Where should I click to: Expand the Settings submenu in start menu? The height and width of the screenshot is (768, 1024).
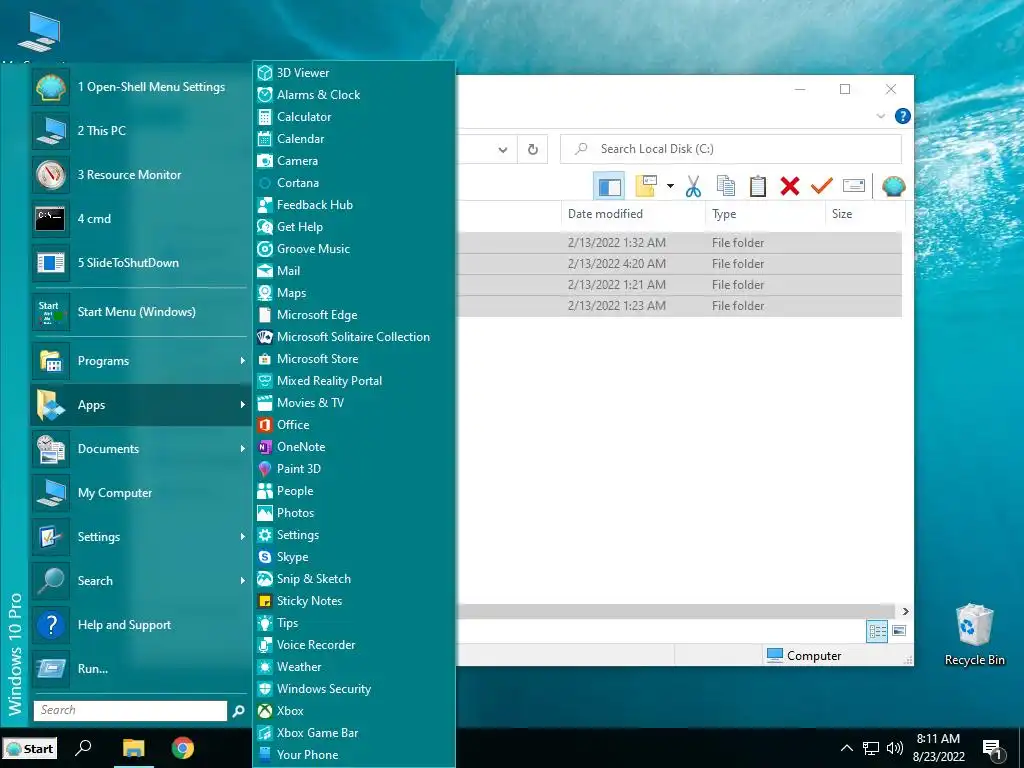click(x=139, y=537)
